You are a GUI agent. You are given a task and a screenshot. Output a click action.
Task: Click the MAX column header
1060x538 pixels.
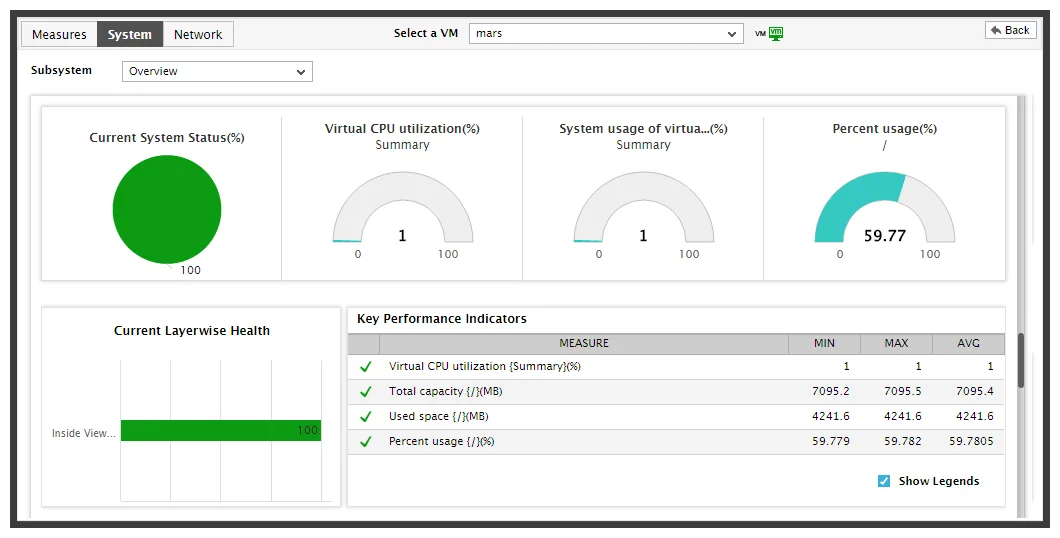point(896,343)
